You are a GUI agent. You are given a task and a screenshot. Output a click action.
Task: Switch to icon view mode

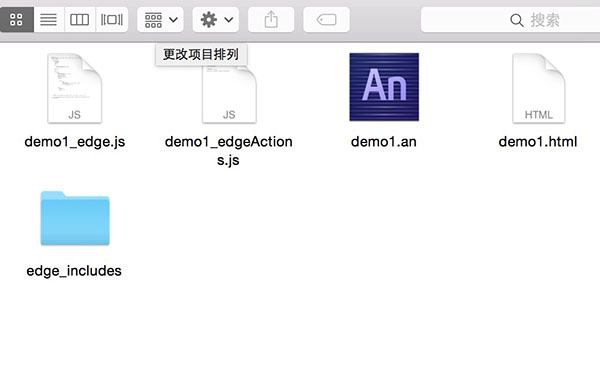point(16,20)
